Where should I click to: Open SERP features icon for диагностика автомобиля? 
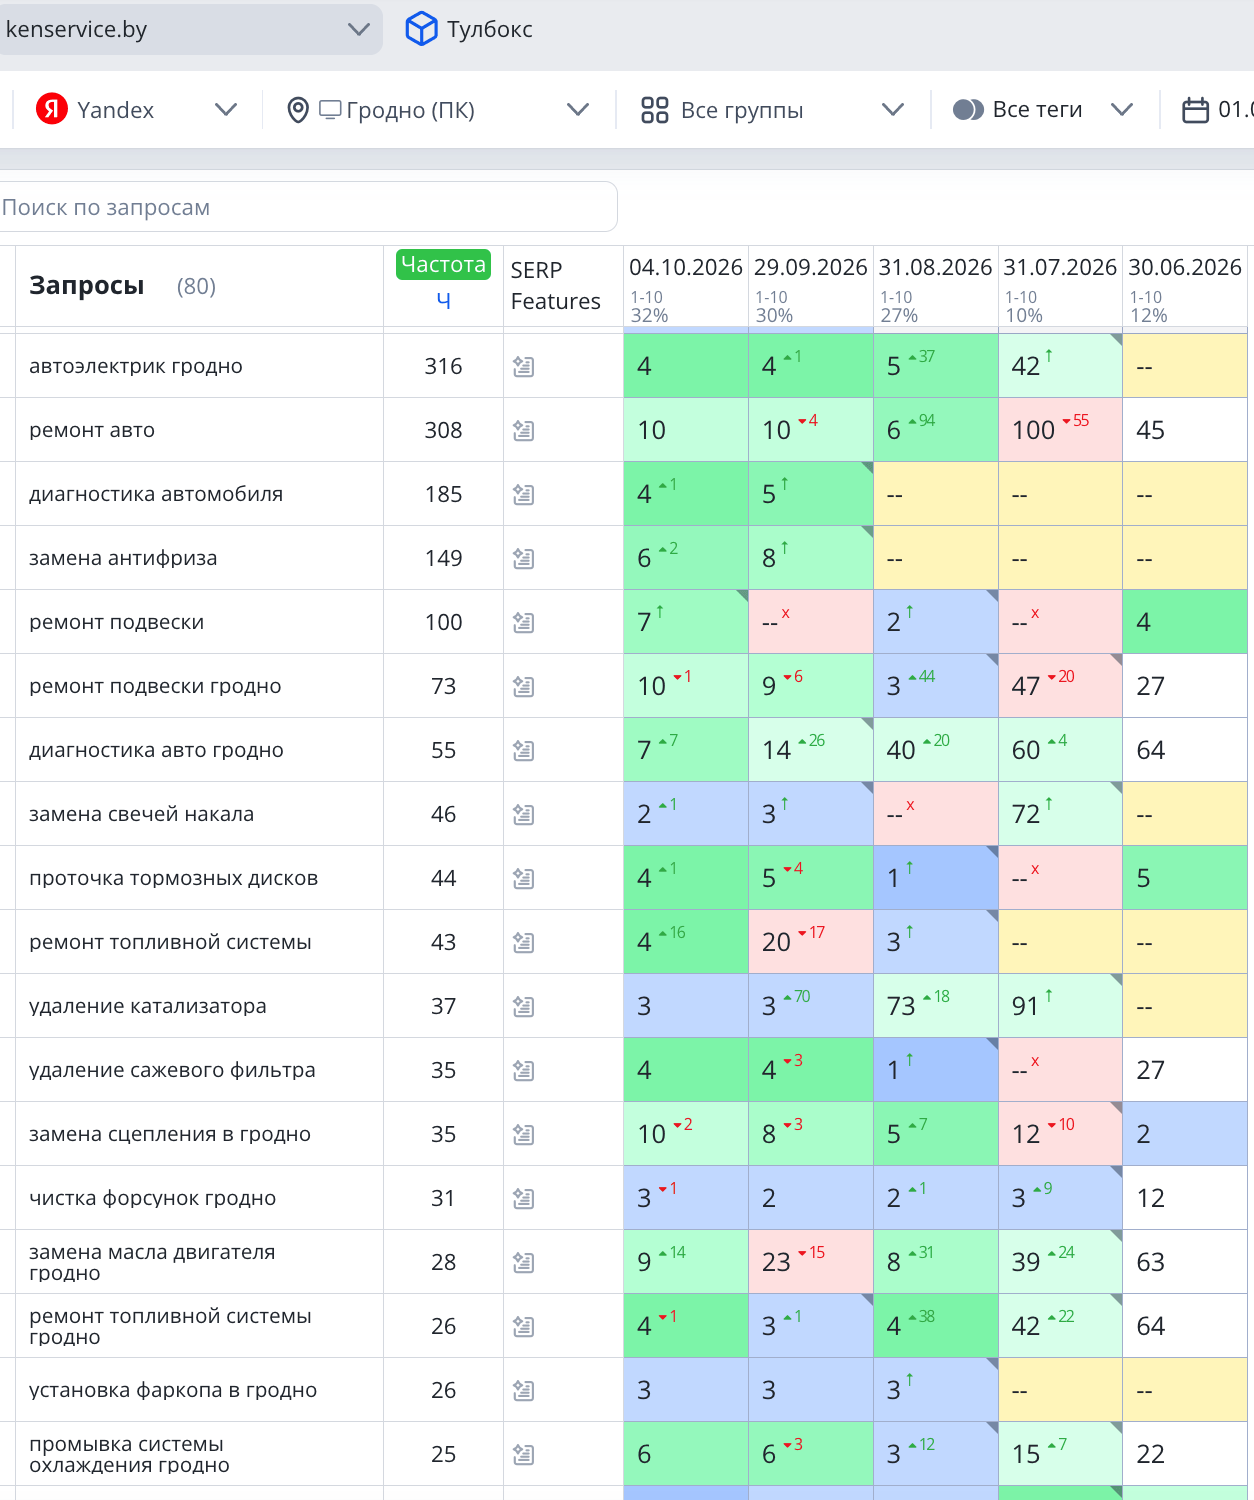pos(523,495)
